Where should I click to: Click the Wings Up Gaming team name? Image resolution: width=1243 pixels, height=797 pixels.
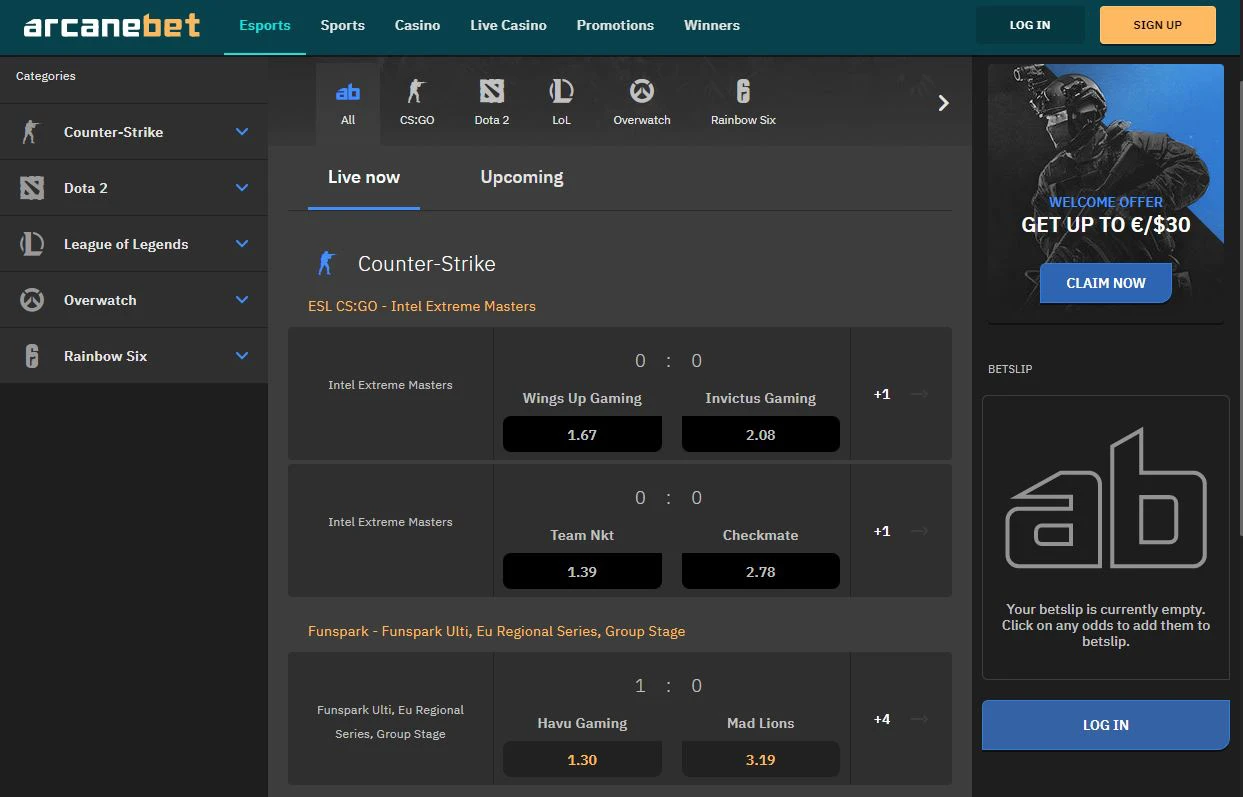click(x=582, y=398)
